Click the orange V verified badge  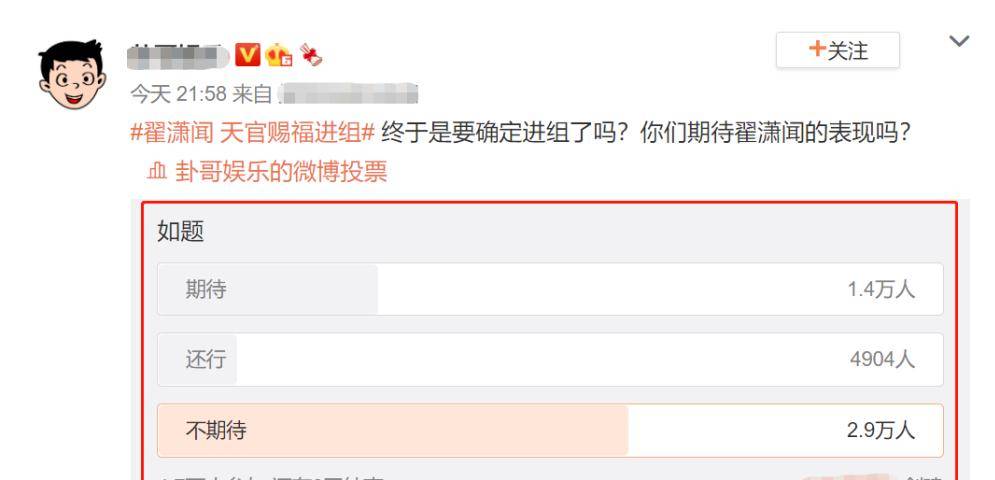(x=247, y=55)
